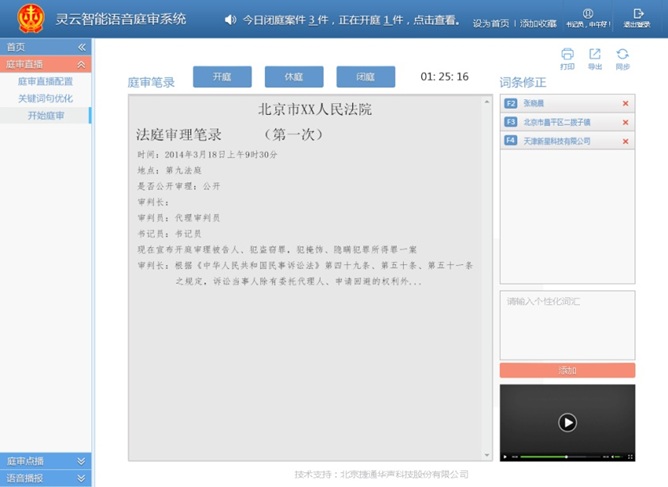Screen dimensions: 668x487
Task: Click the video progress bar
Action: [x=560, y=457]
